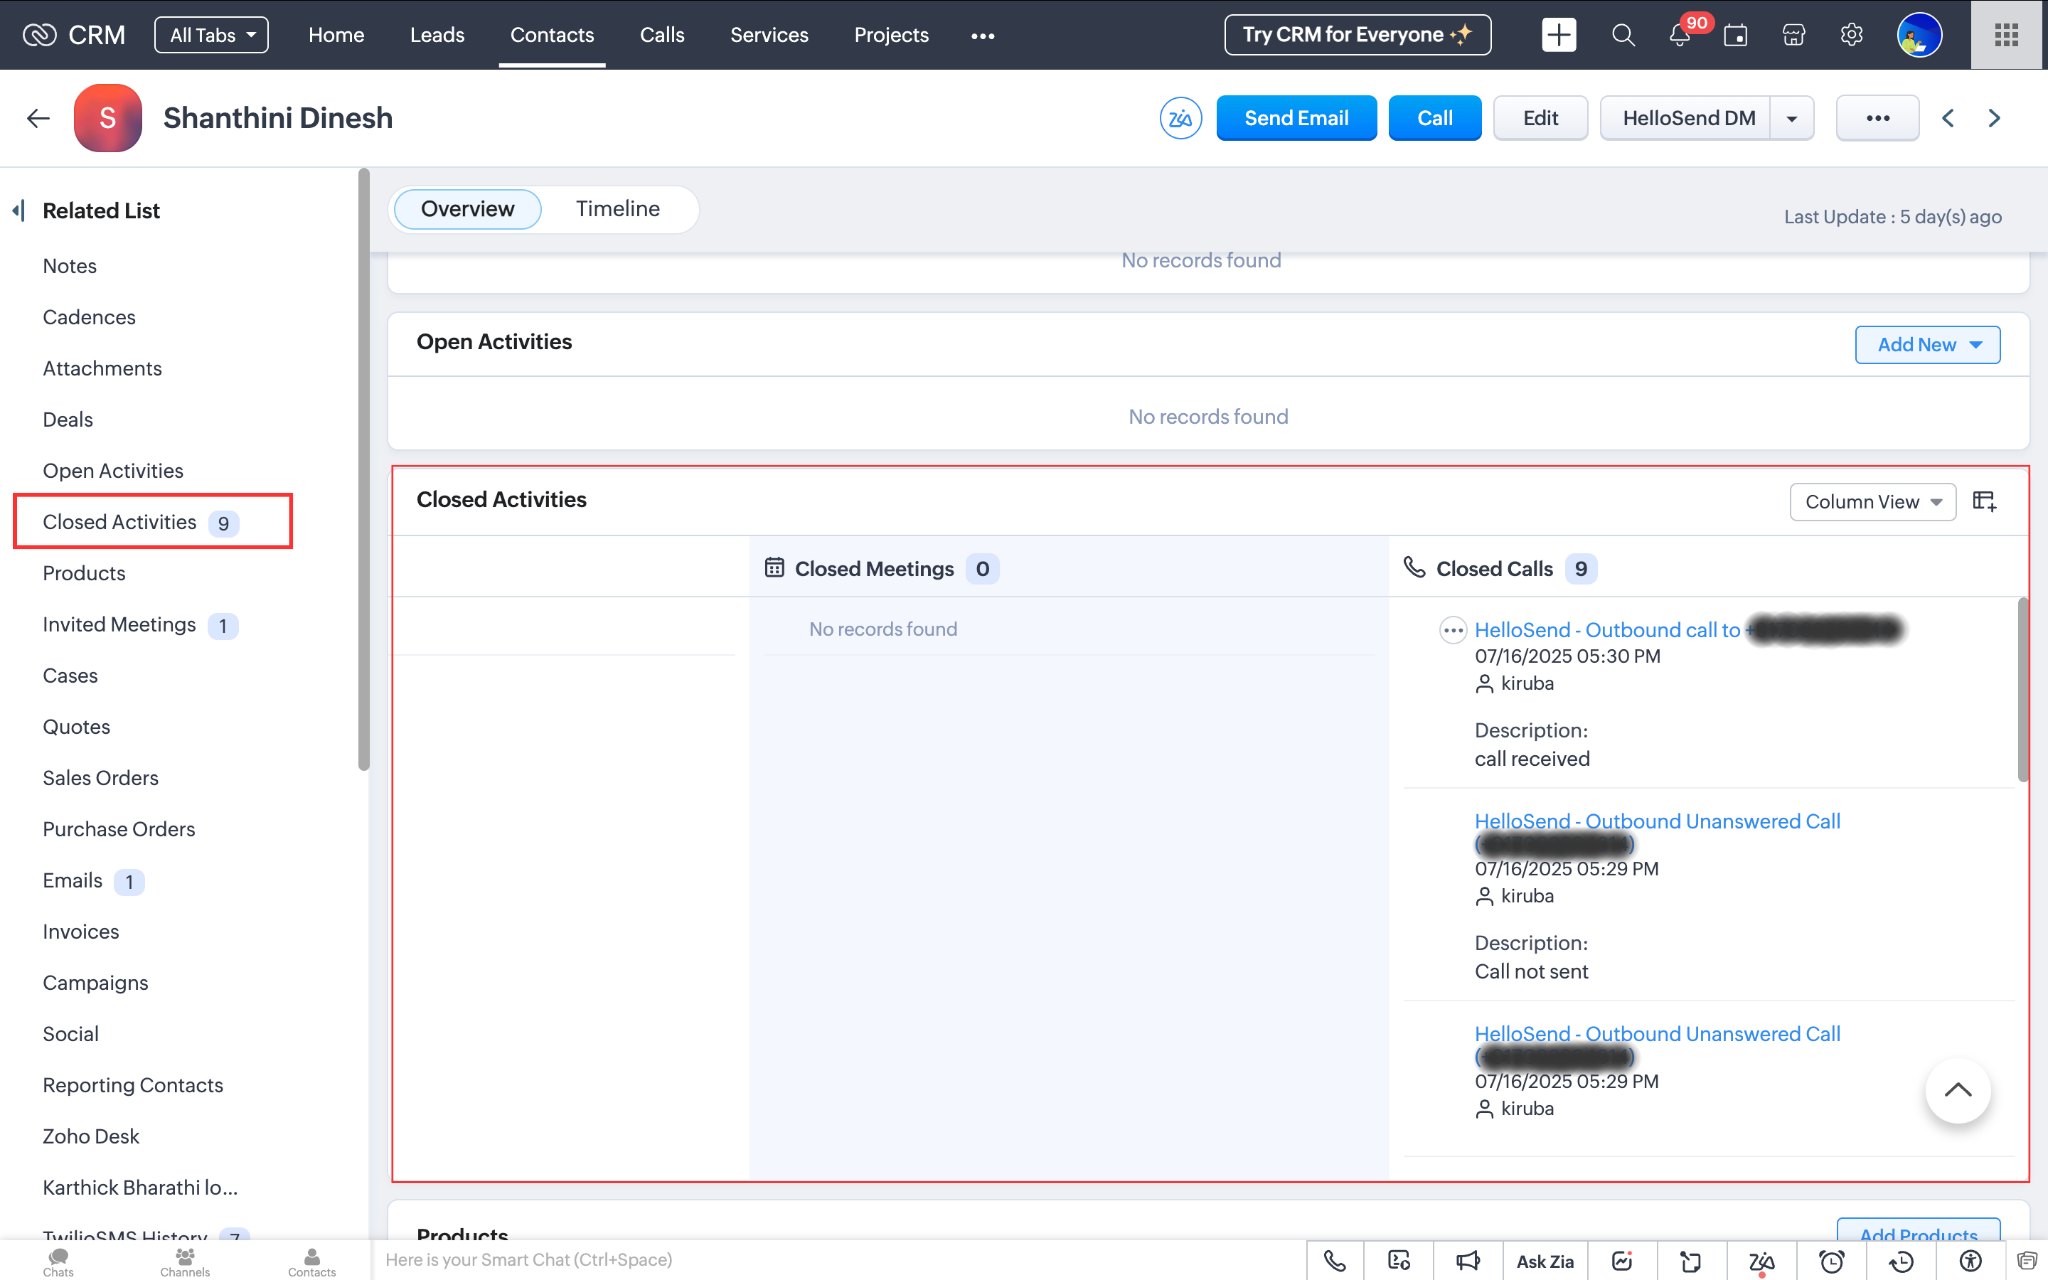Collapse the Related List sidebar
This screenshot has height=1280, width=2048.
click(18, 210)
